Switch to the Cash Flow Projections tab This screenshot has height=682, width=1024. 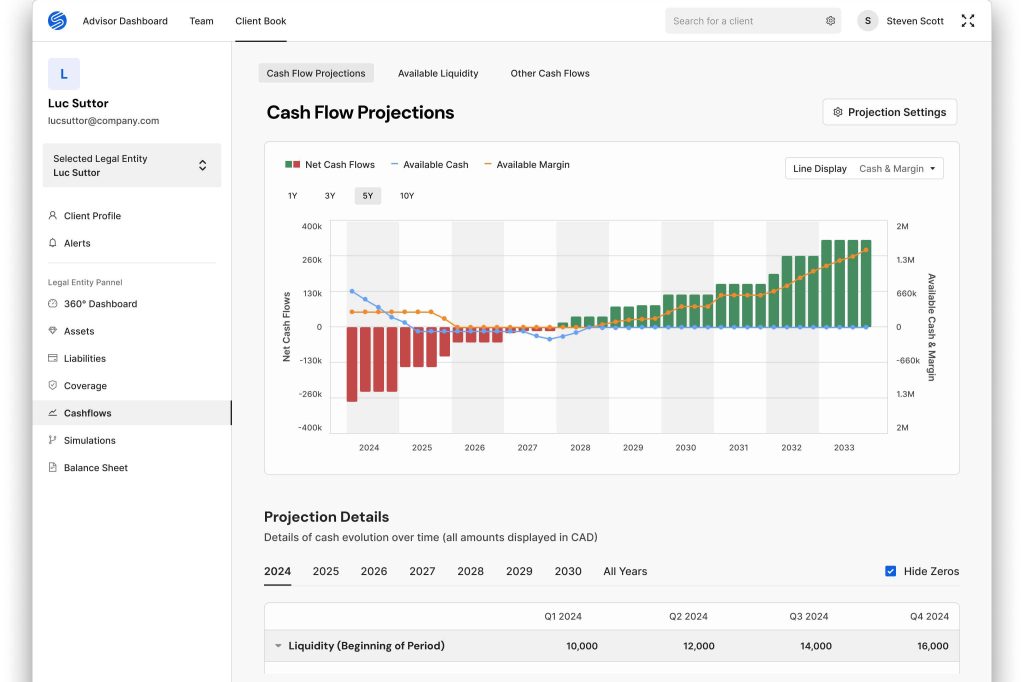coord(316,73)
